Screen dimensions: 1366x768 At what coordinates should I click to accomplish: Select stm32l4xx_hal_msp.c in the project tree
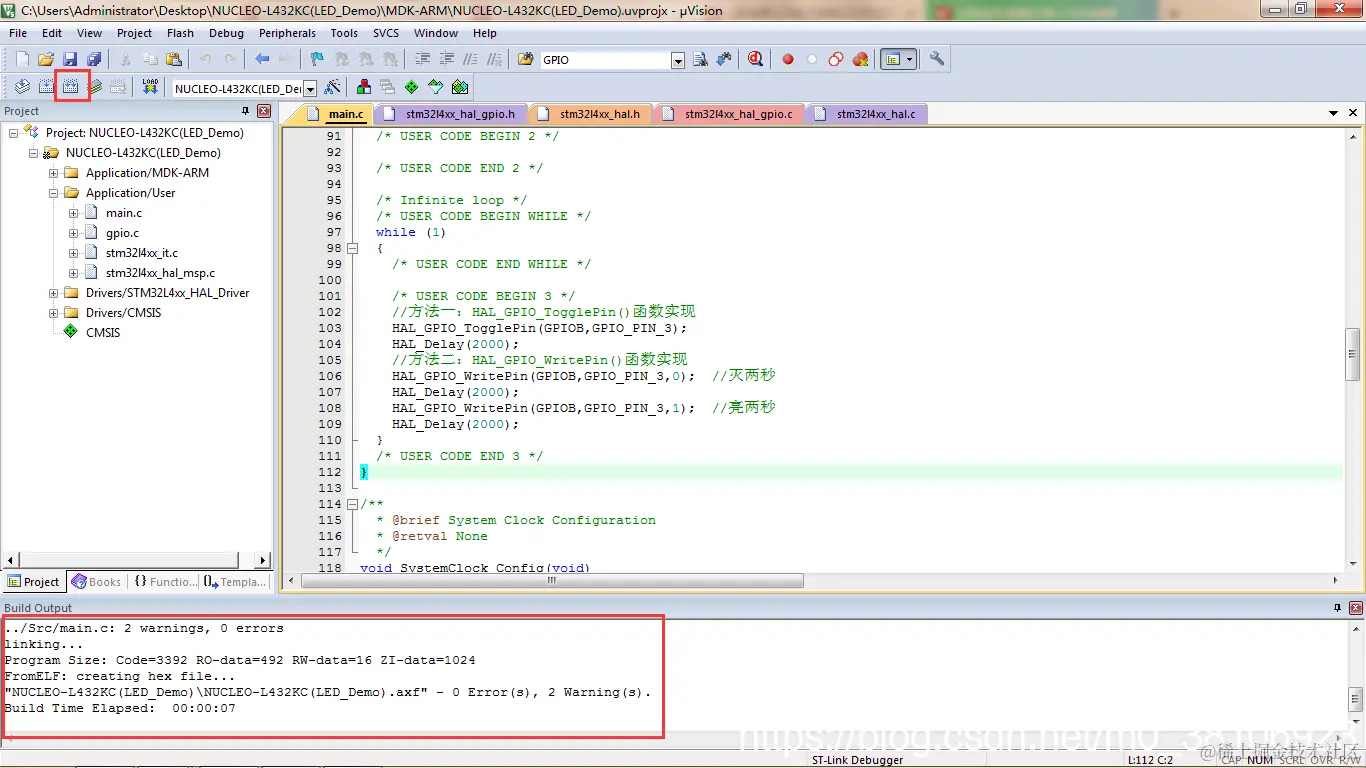[x=160, y=273]
